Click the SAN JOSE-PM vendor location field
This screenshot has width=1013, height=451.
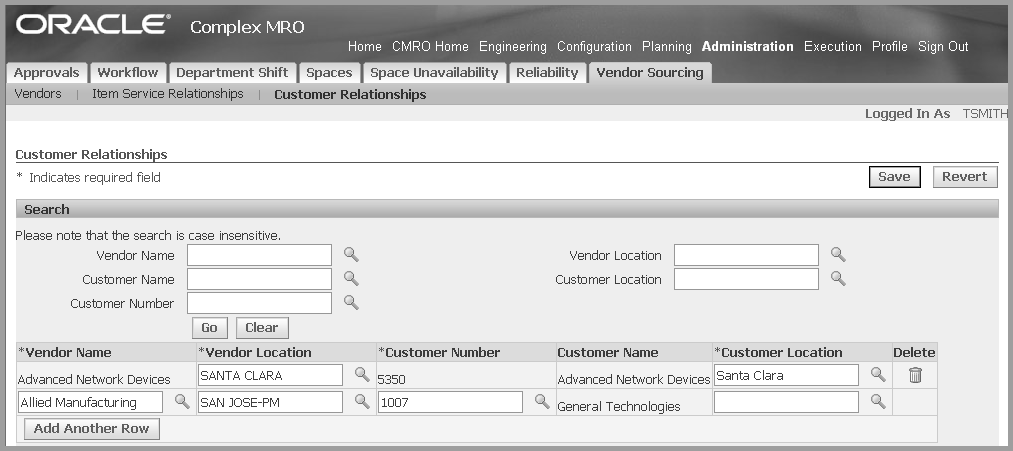tap(270, 402)
